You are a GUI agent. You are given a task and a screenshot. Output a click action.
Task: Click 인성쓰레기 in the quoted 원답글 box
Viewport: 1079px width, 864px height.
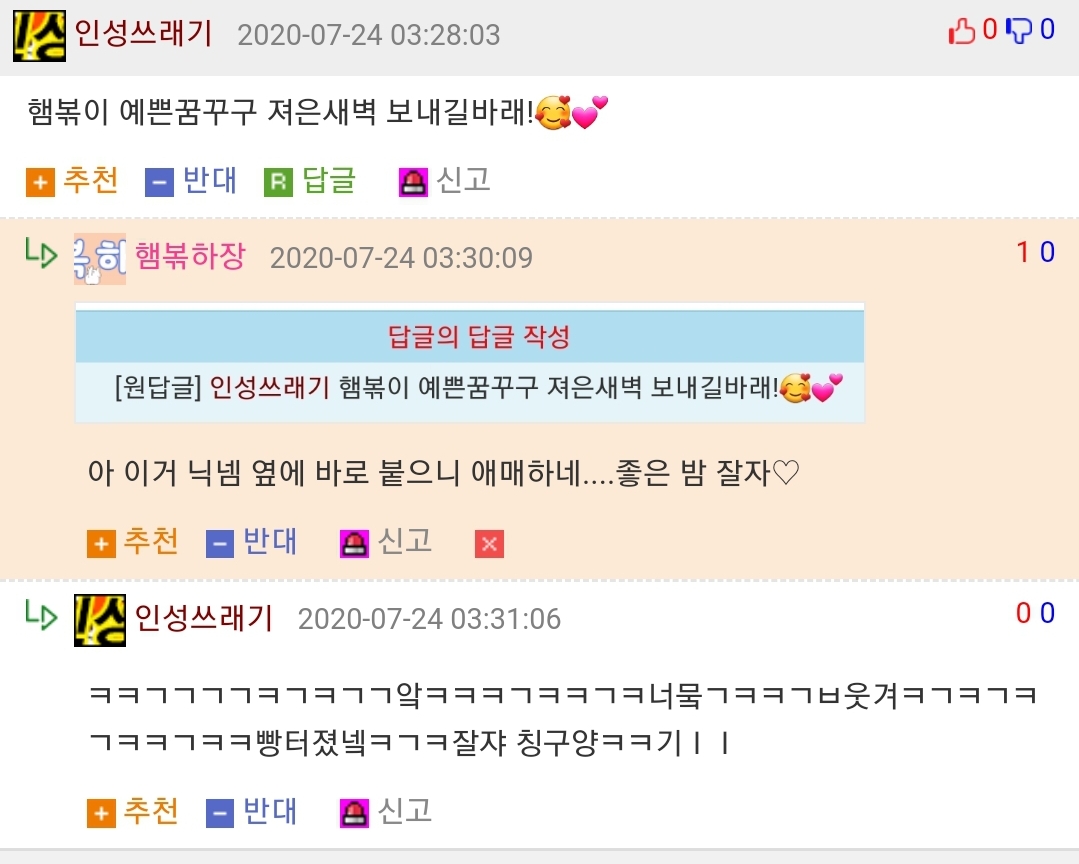pyautogui.click(x=269, y=387)
